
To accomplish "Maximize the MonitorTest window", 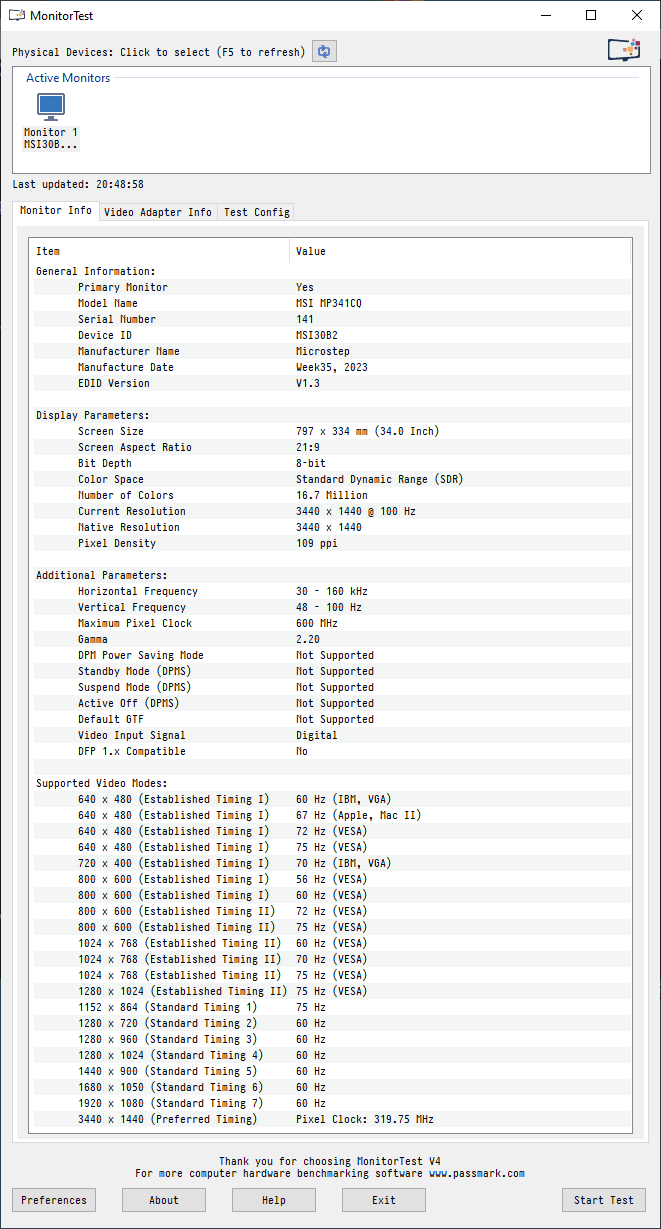I will coord(591,16).
